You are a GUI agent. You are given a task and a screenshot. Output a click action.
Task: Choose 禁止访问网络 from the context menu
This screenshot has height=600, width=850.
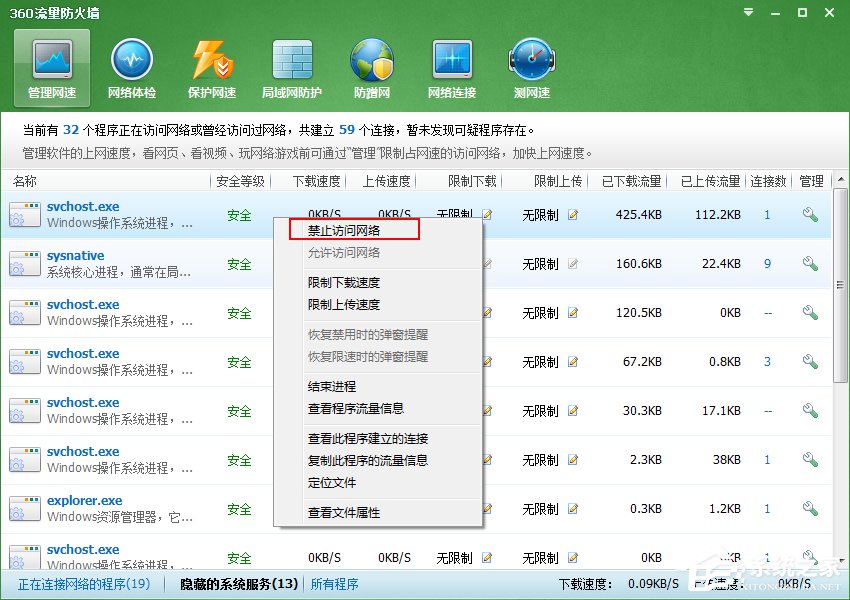344,229
